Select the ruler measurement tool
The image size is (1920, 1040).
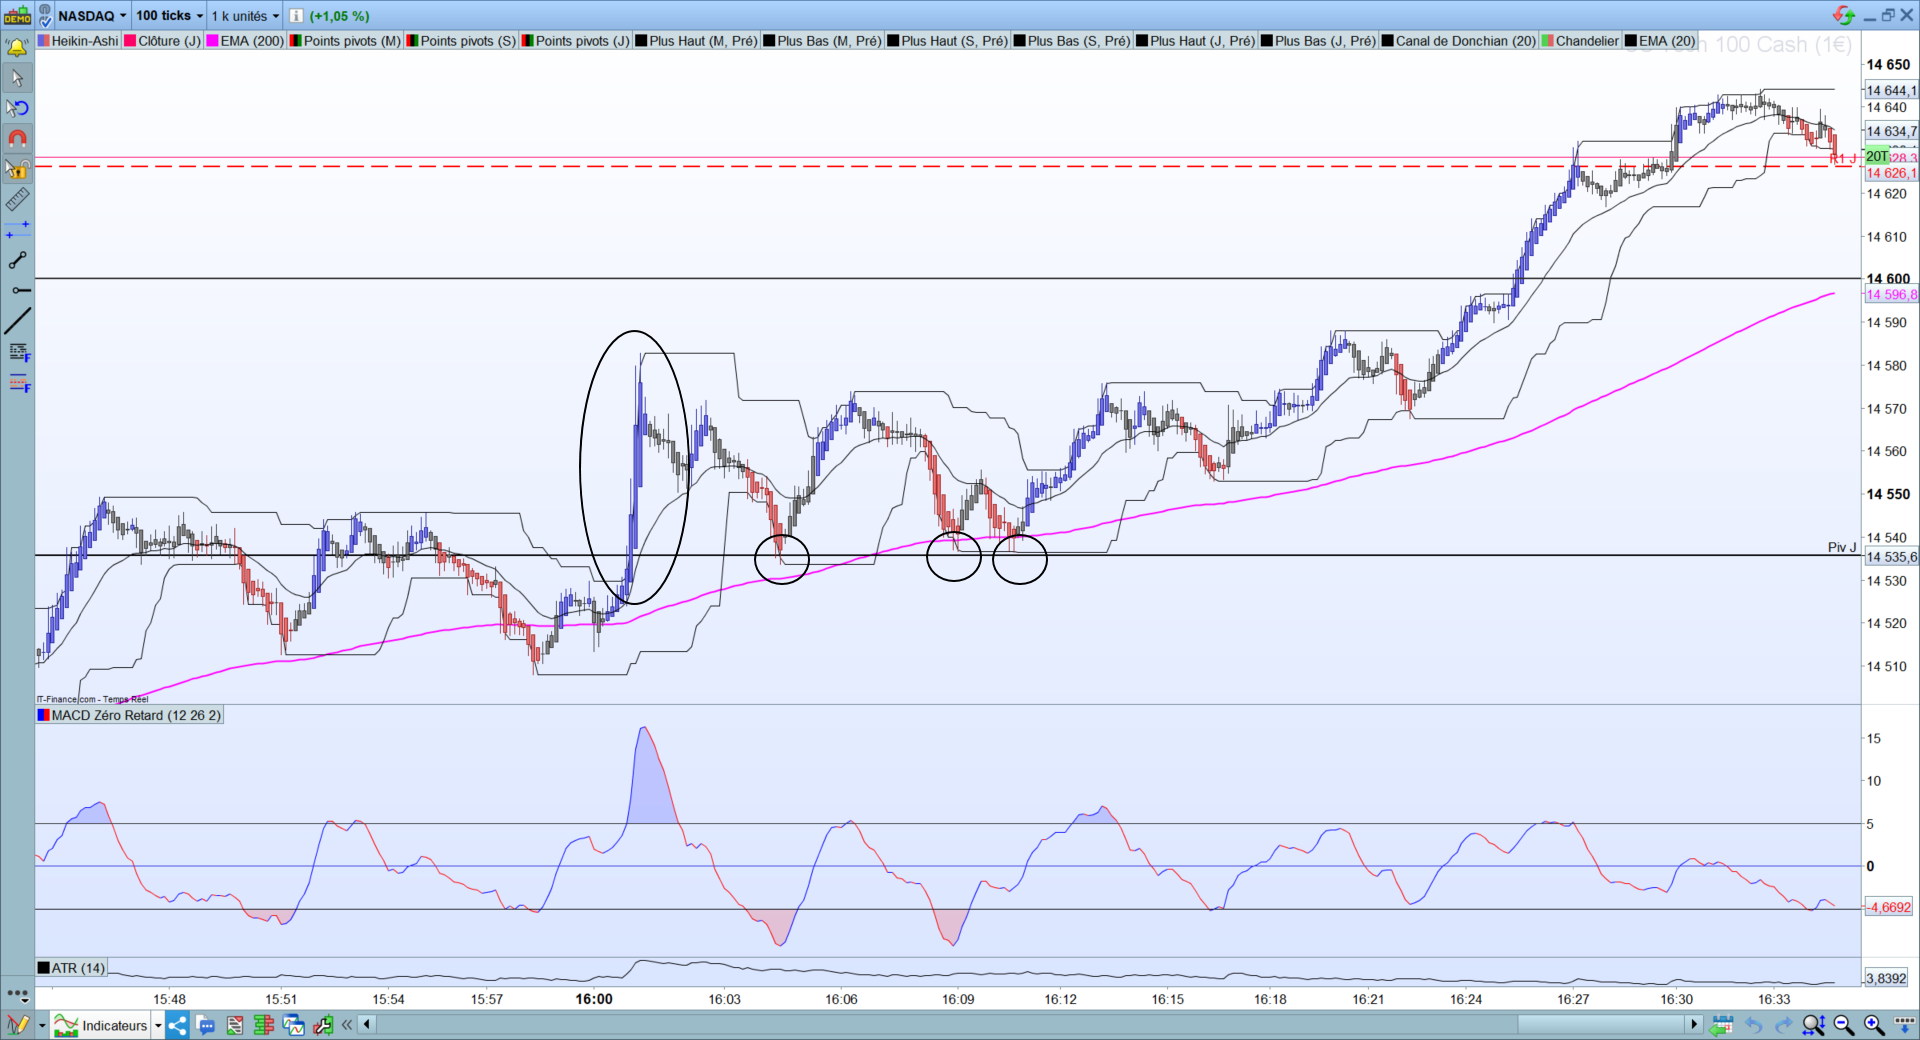point(17,199)
